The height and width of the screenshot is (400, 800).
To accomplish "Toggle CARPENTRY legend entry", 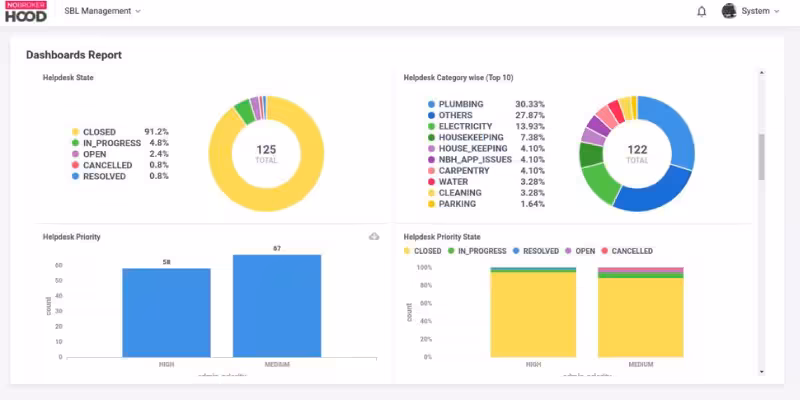I will 459,171.
